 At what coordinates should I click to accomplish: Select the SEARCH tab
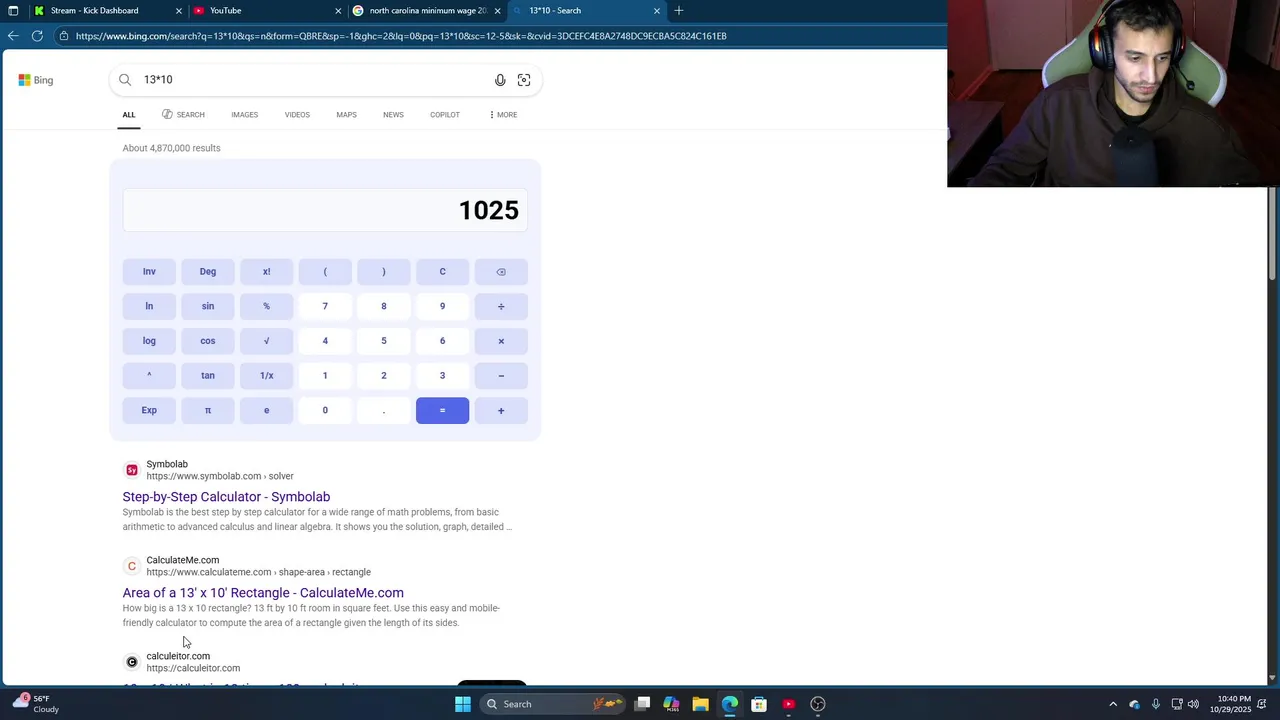point(183,115)
